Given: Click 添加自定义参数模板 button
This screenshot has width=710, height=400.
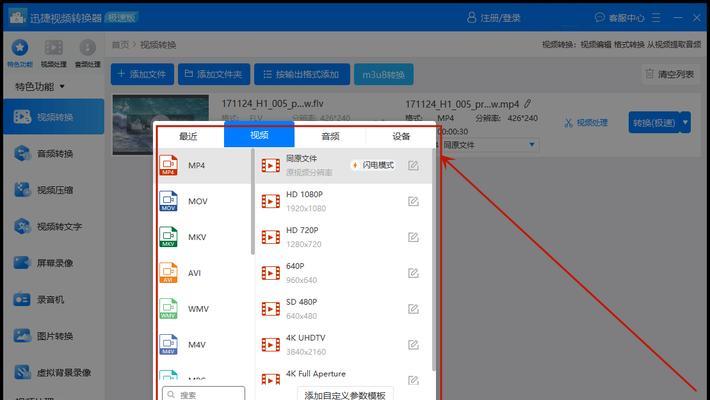Looking at the screenshot, I should tap(345, 394).
